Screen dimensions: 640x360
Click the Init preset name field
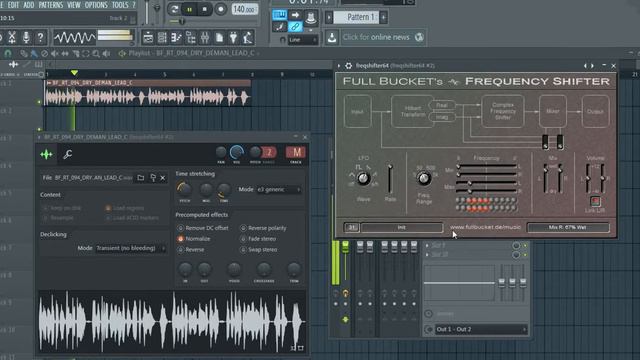(402, 227)
